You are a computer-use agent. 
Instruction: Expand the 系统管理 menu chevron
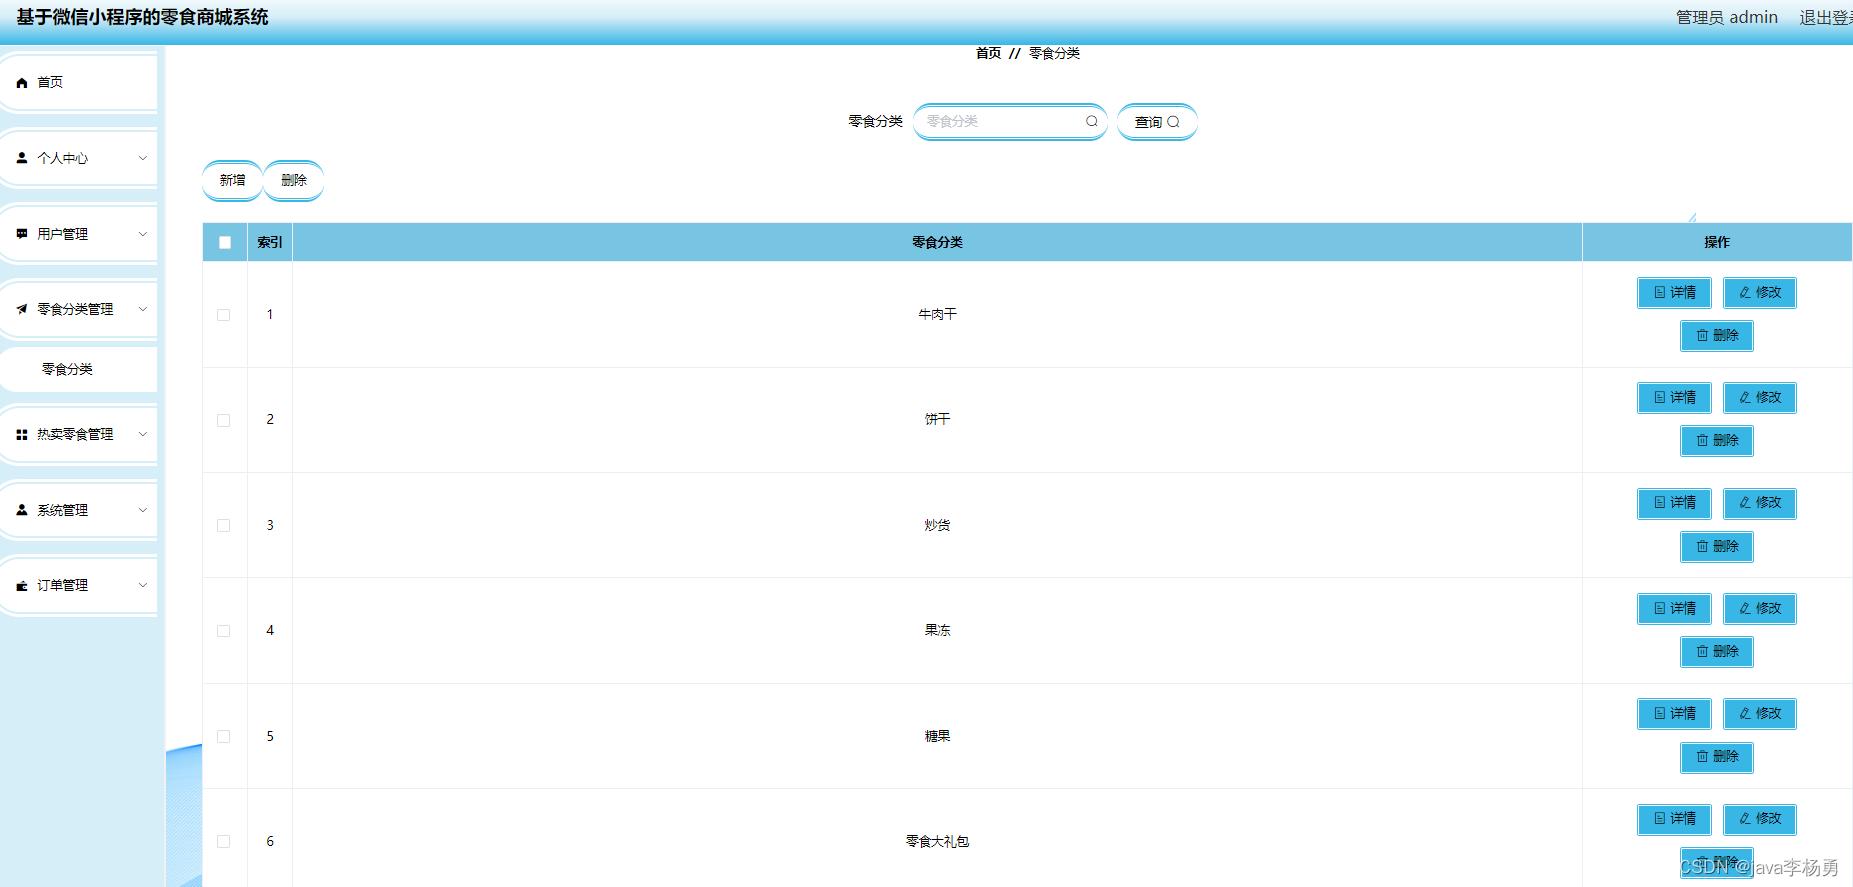pos(142,510)
